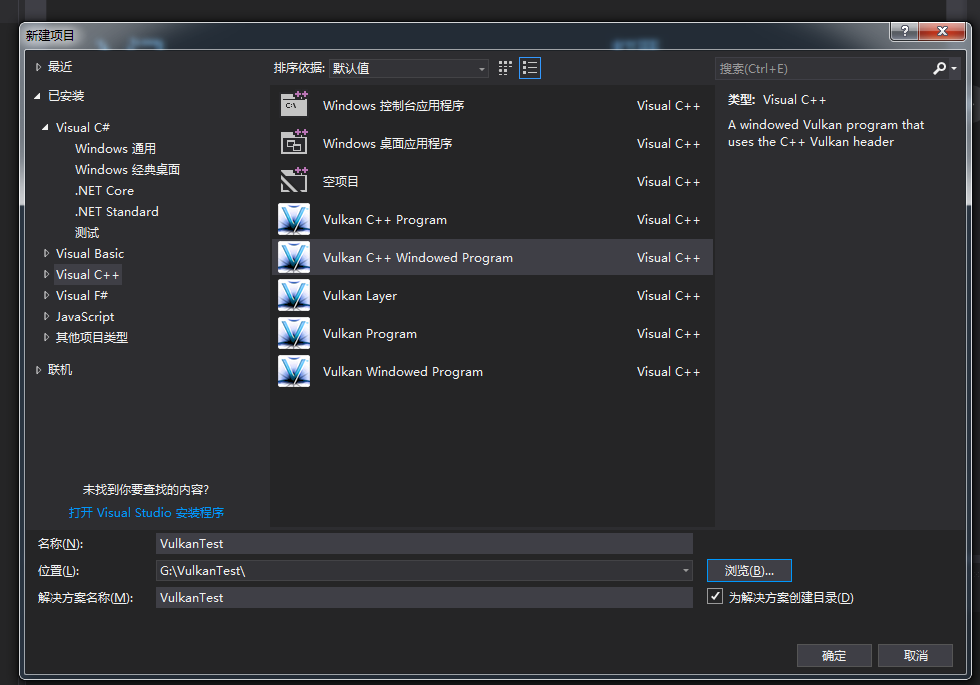
Task: Click the search magnifier icon
Action: coord(939,68)
